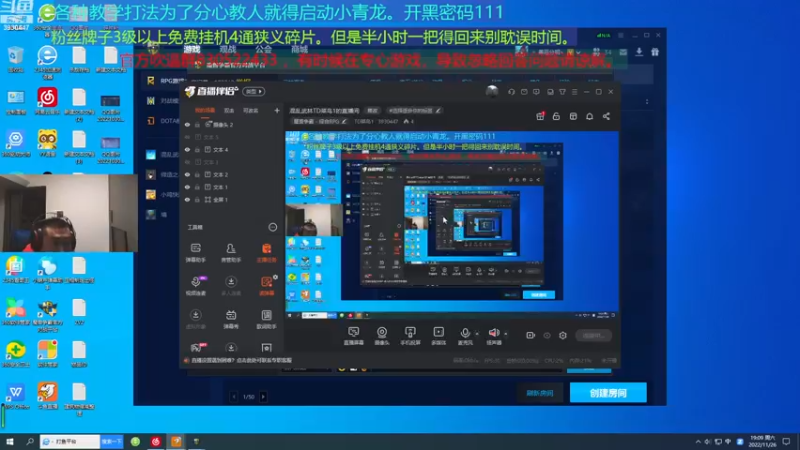Switch to the first orange scene tab
Screen dimensions: 800x450
205,110
